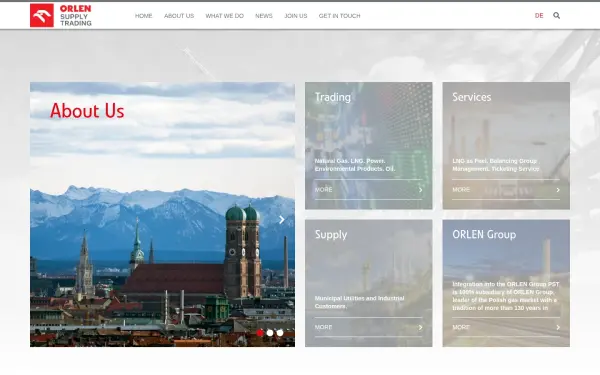
Task: Click MORE in the ORLEN Group card
Action: click(x=461, y=327)
